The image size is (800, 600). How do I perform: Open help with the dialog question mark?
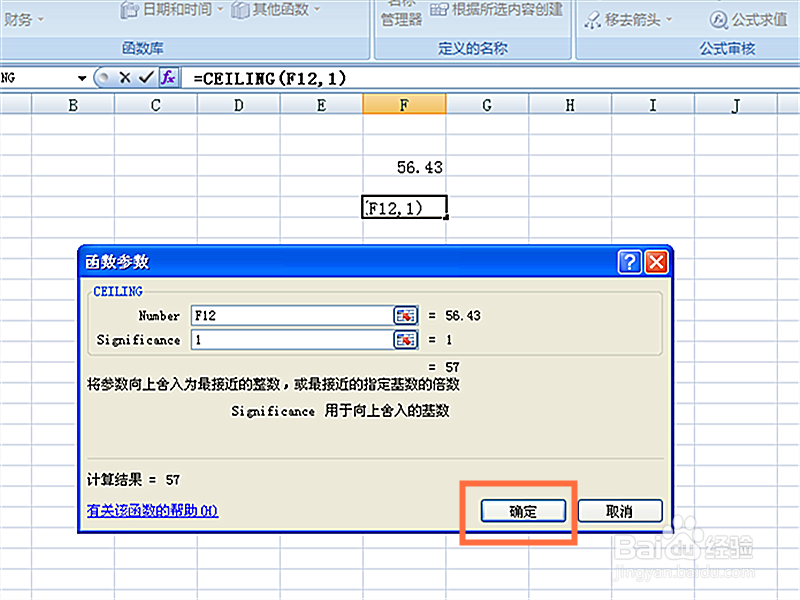630,262
